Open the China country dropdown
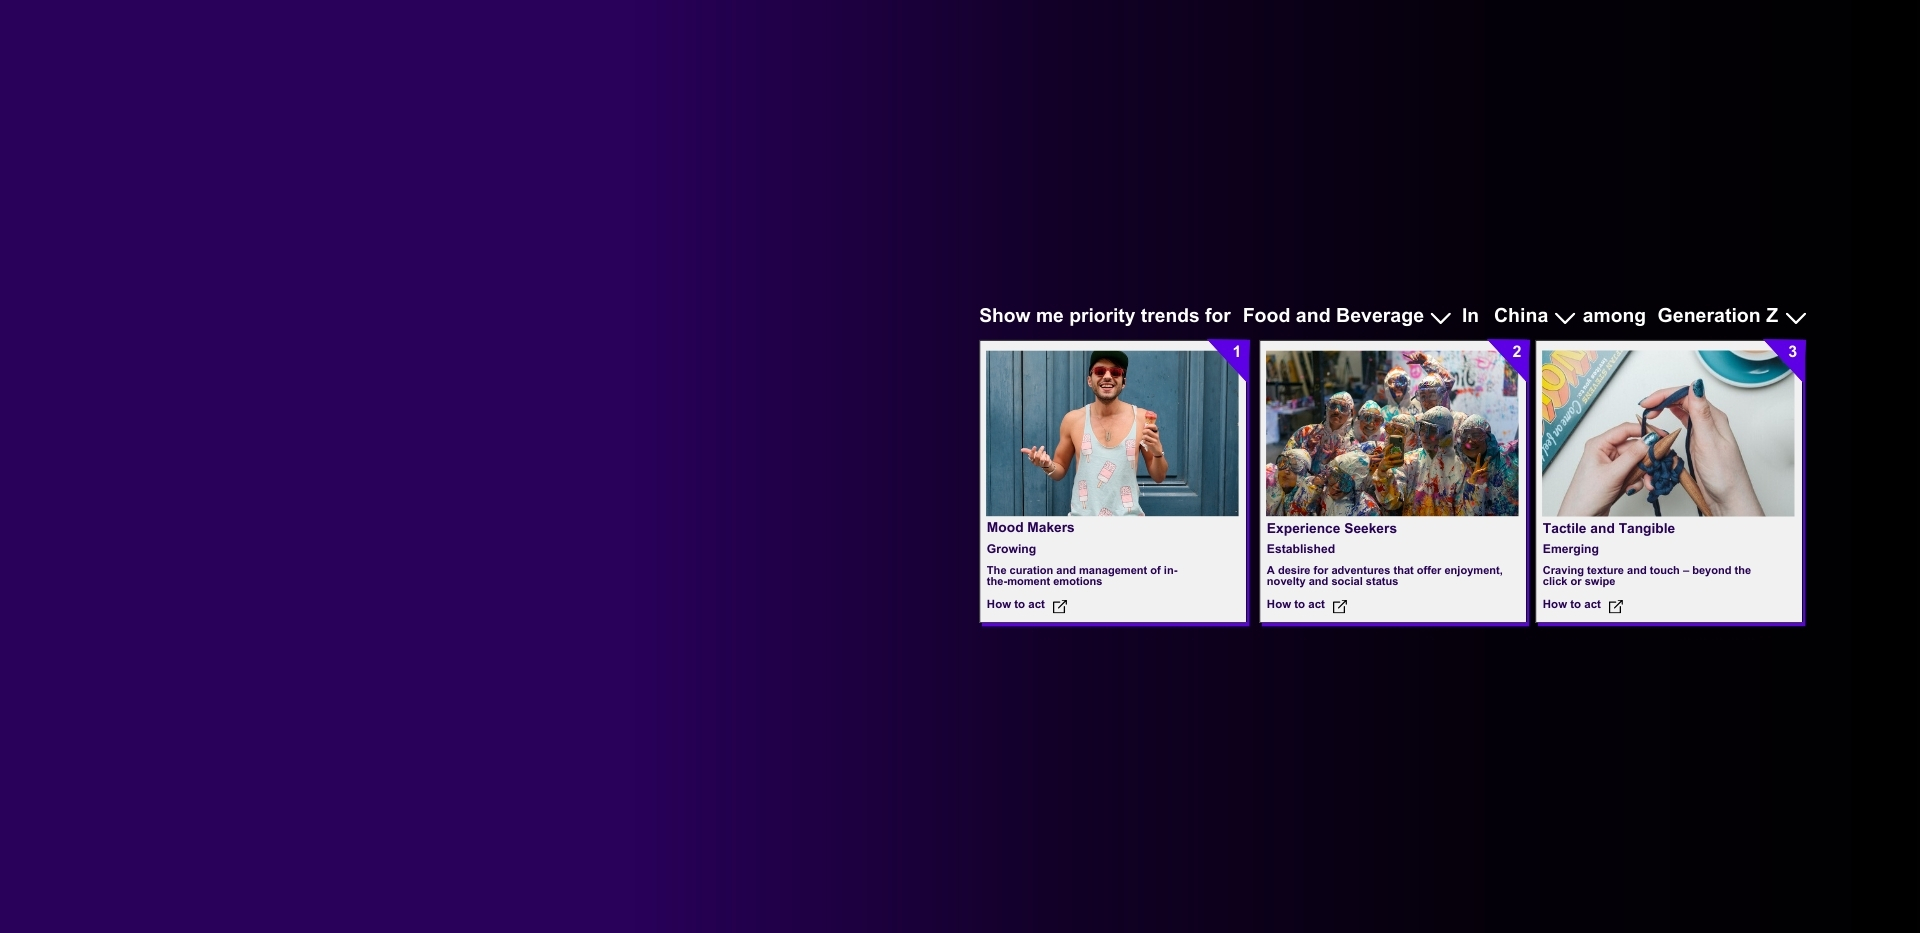1920x933 pixels. point(1520,316)
